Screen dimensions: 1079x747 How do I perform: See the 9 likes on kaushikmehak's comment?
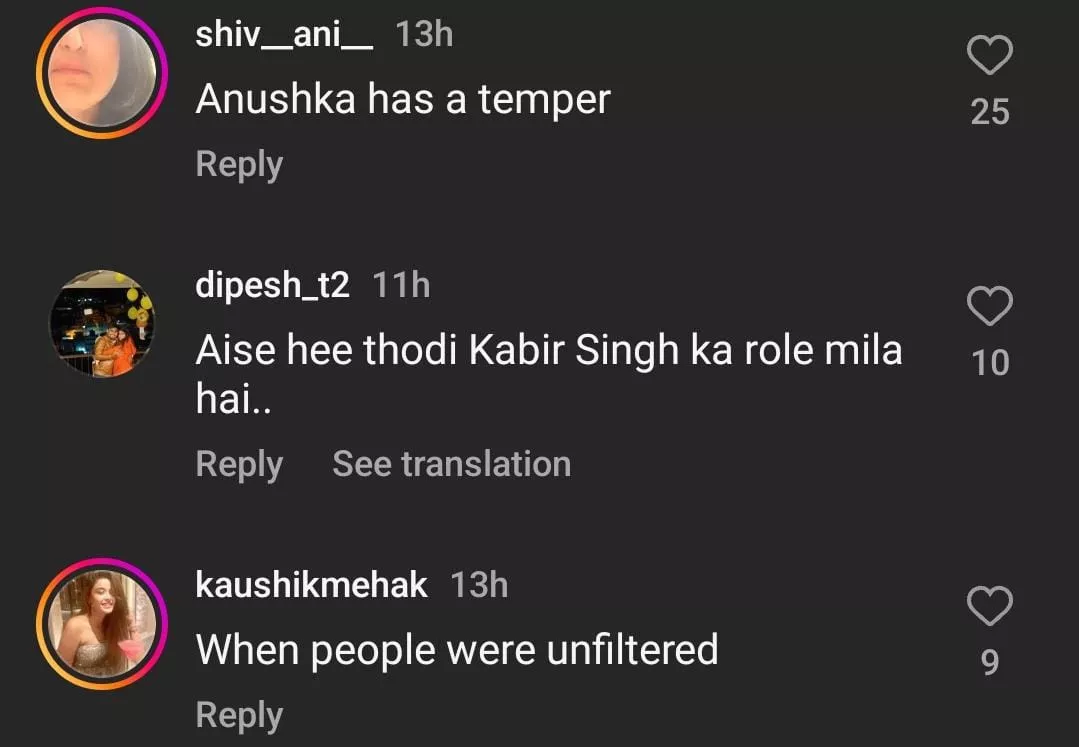[990, 662]
